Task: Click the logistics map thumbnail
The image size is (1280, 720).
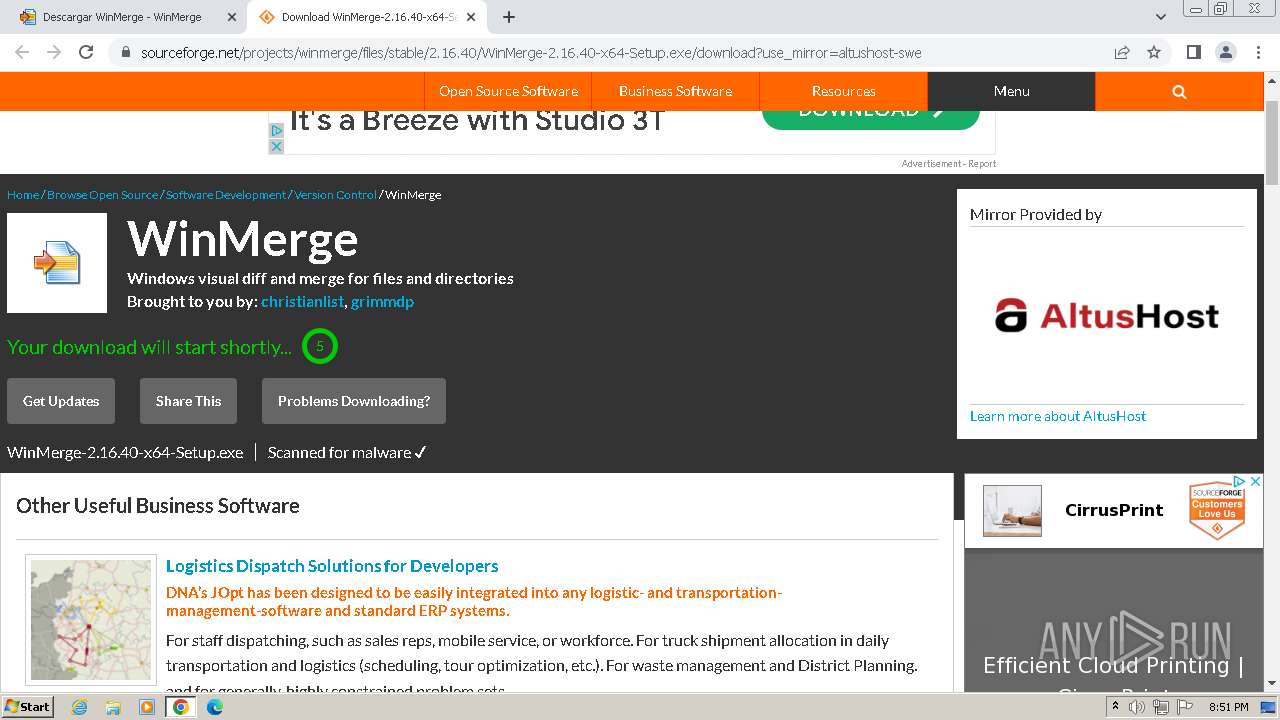Action: pyautogui.click(x=91, y=620)
